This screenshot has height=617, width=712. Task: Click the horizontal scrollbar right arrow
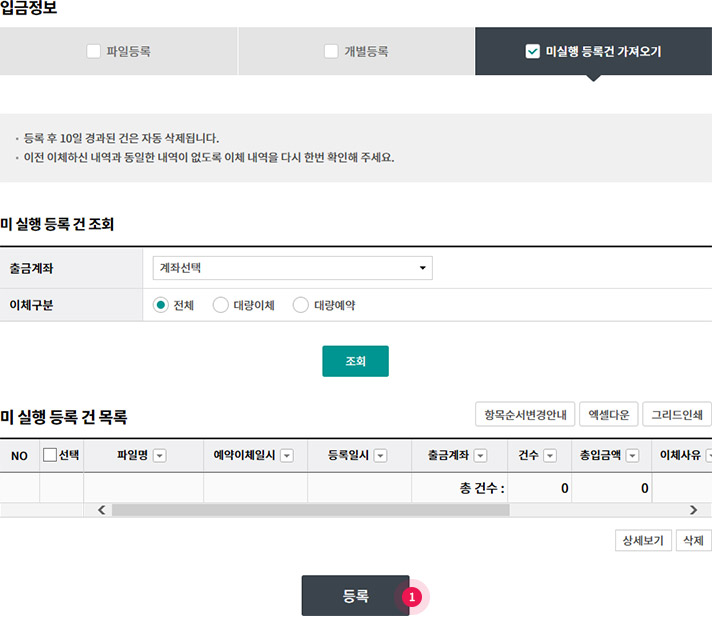693,510
